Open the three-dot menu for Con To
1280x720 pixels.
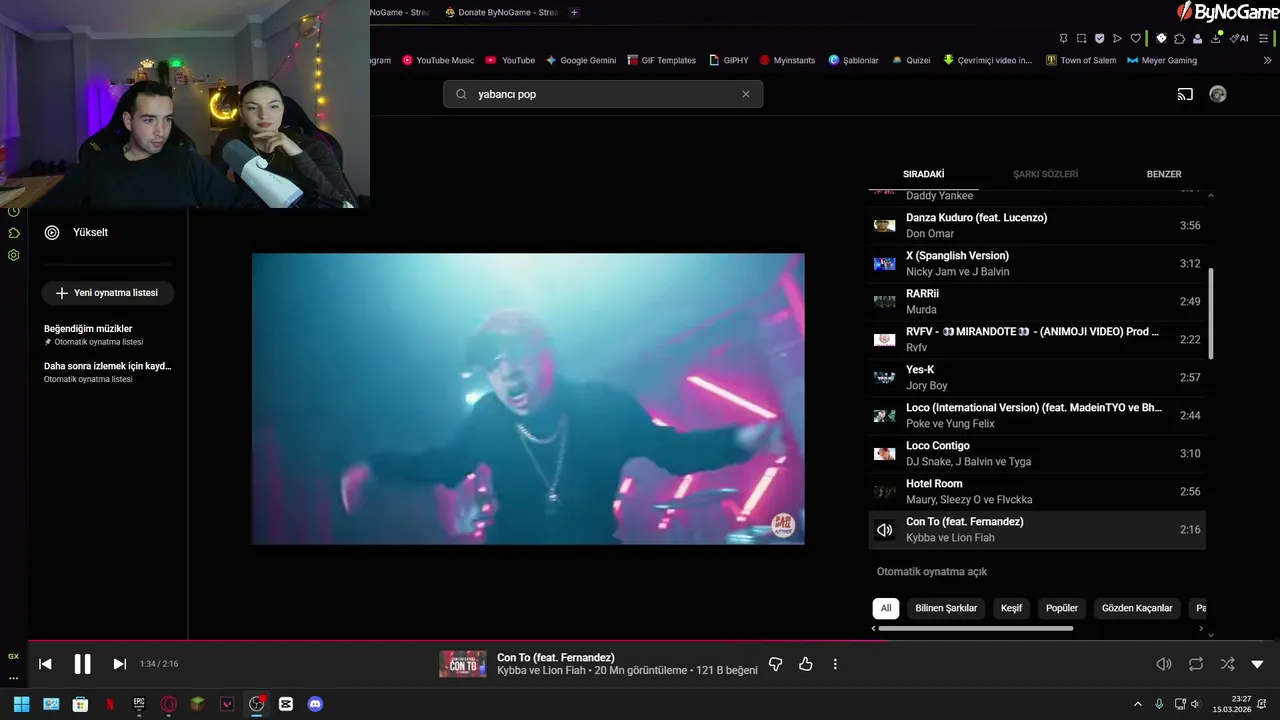point(835,664)
